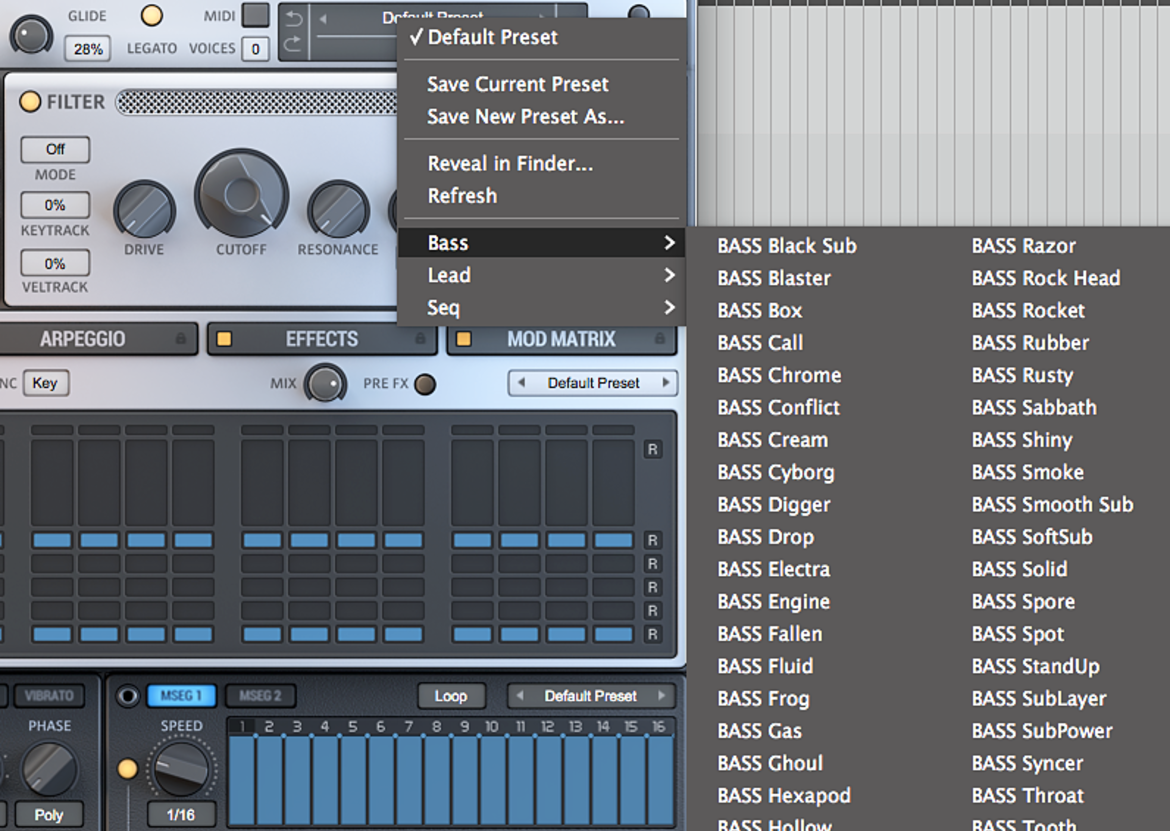Image resolution: width=1170 pixels, height=831 pixels.
Task: Click the top R reset button
Action: tap(652, 449)
